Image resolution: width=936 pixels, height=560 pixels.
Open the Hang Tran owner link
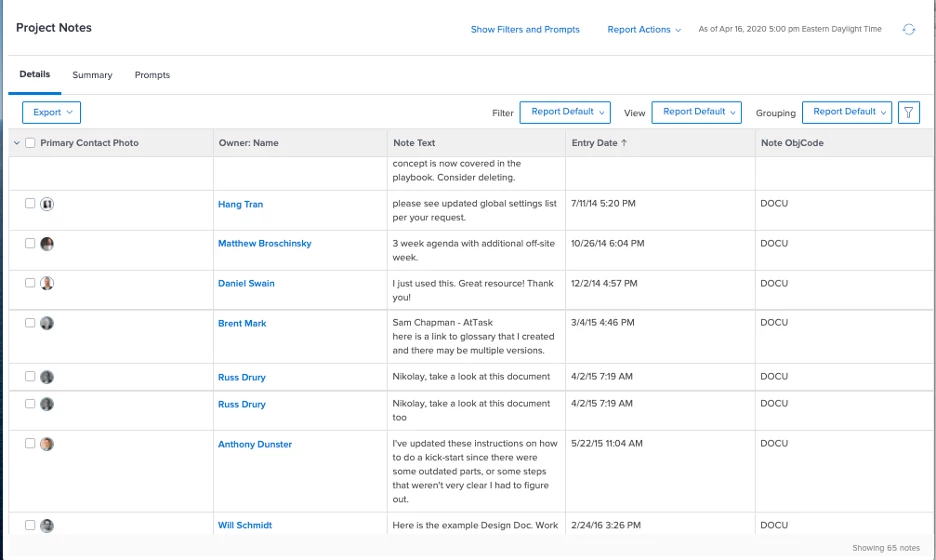[x=241, y=204]
